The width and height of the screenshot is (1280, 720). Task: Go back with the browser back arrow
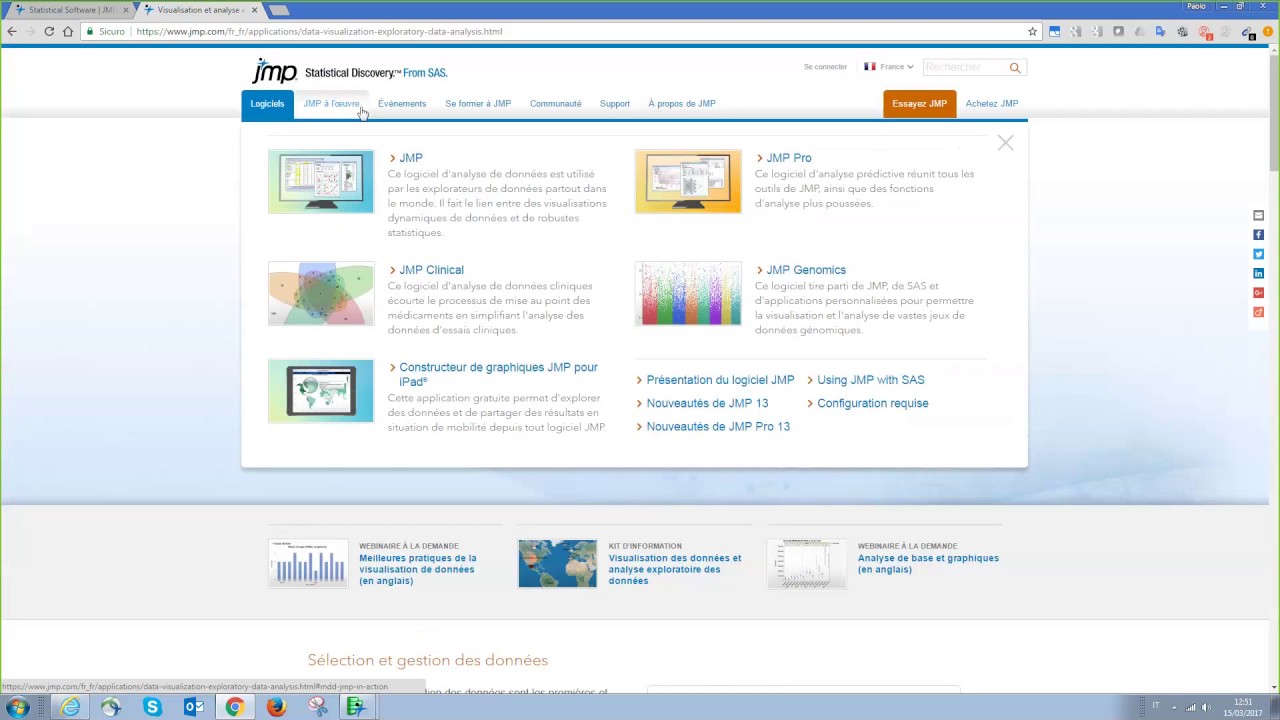pyautogui.click(x=12, y=31)
